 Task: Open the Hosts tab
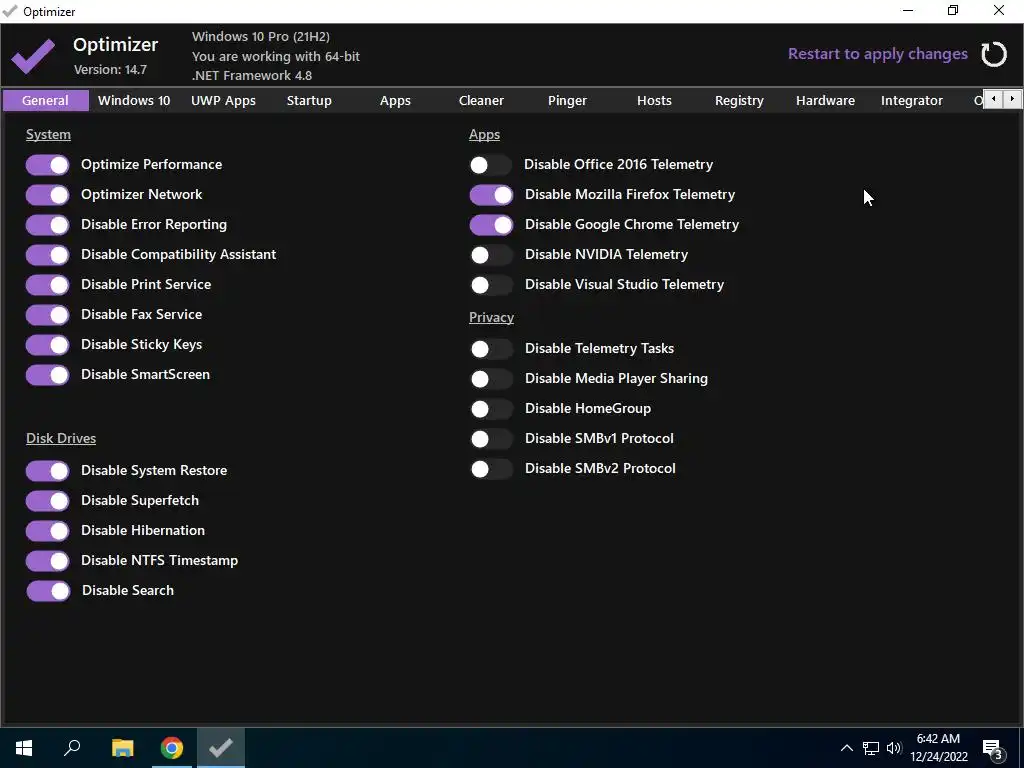point(654,101)
